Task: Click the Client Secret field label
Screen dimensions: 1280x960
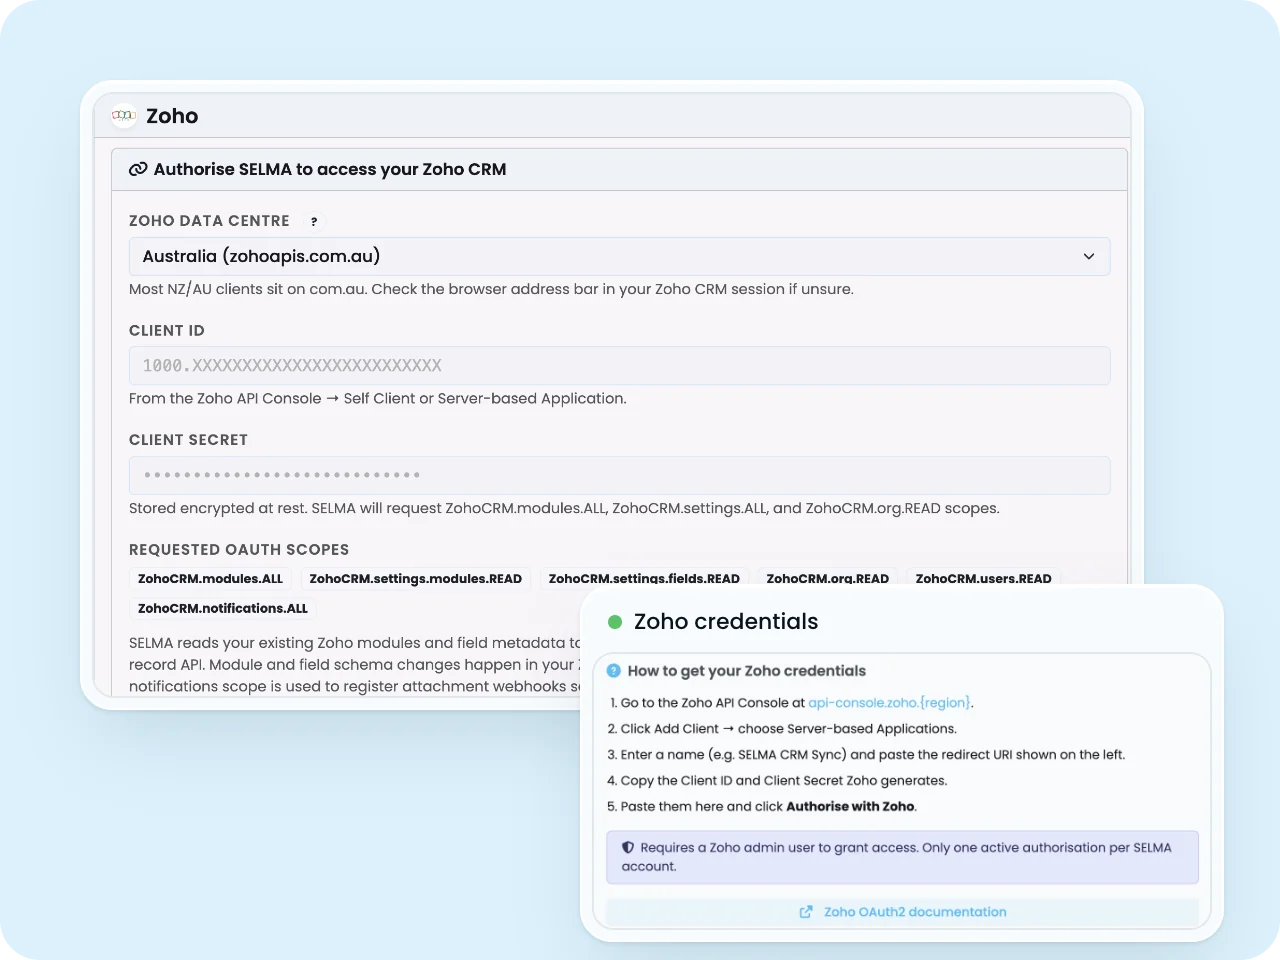Action: pos(188,440)
